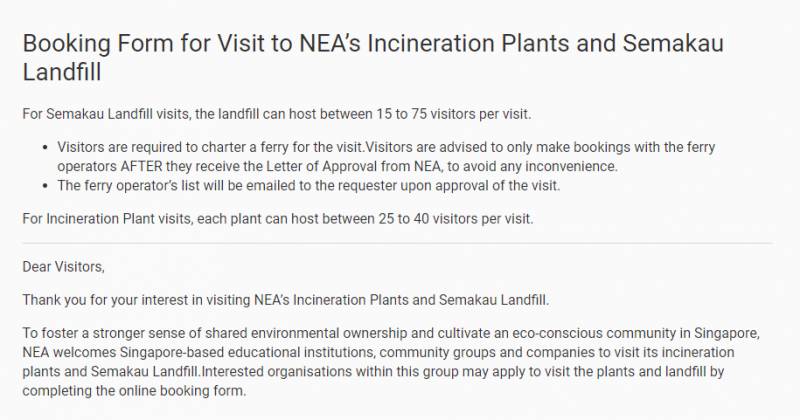This screenshot has width=800, height=420.
Task: Click the horizontal divider line
Action: point(396,243)
